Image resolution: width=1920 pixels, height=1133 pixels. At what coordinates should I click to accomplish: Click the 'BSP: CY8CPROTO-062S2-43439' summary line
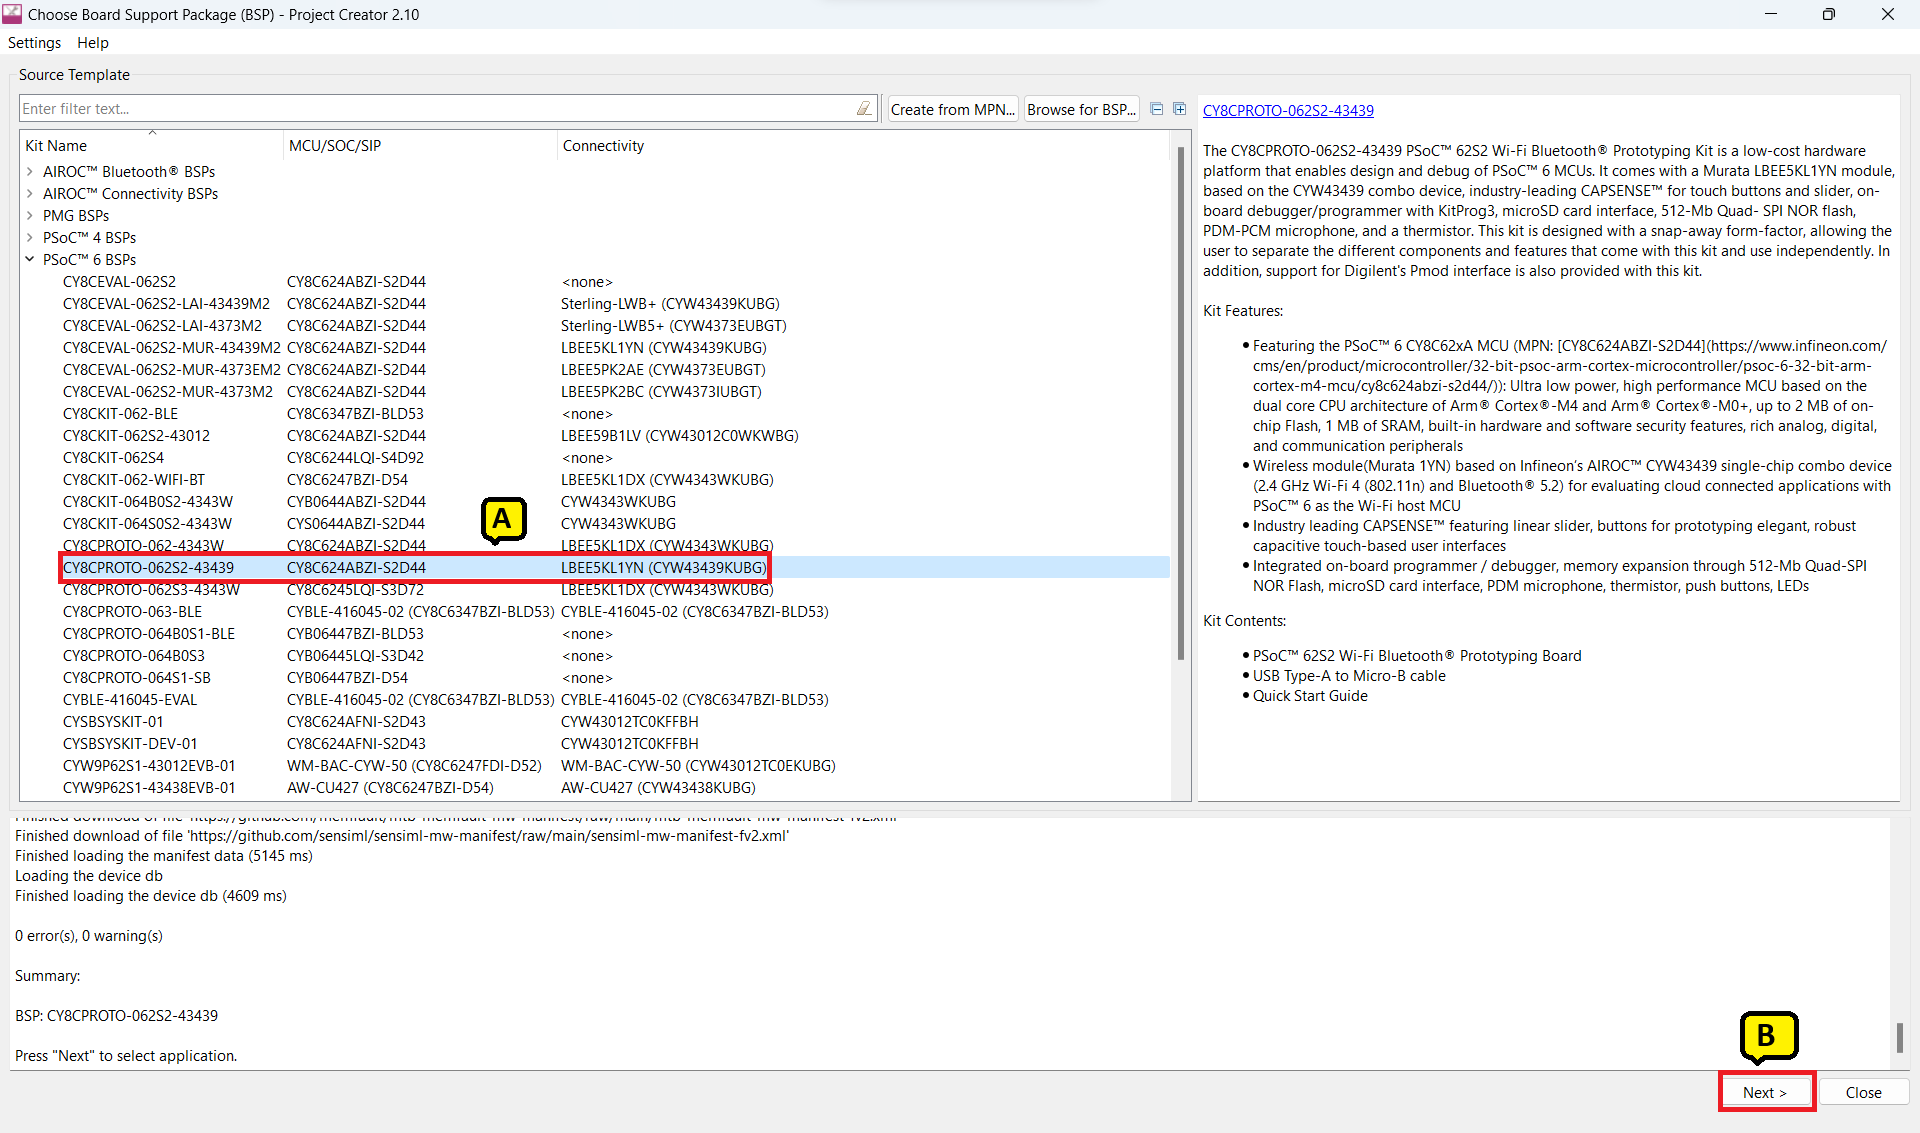point(116,1016)
